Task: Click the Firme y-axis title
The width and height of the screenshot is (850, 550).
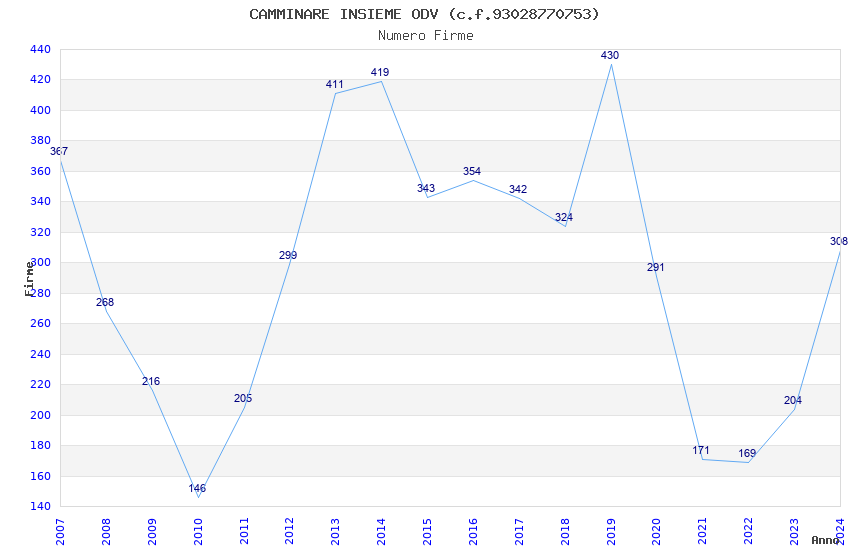Action: click(x=29, y=279)
